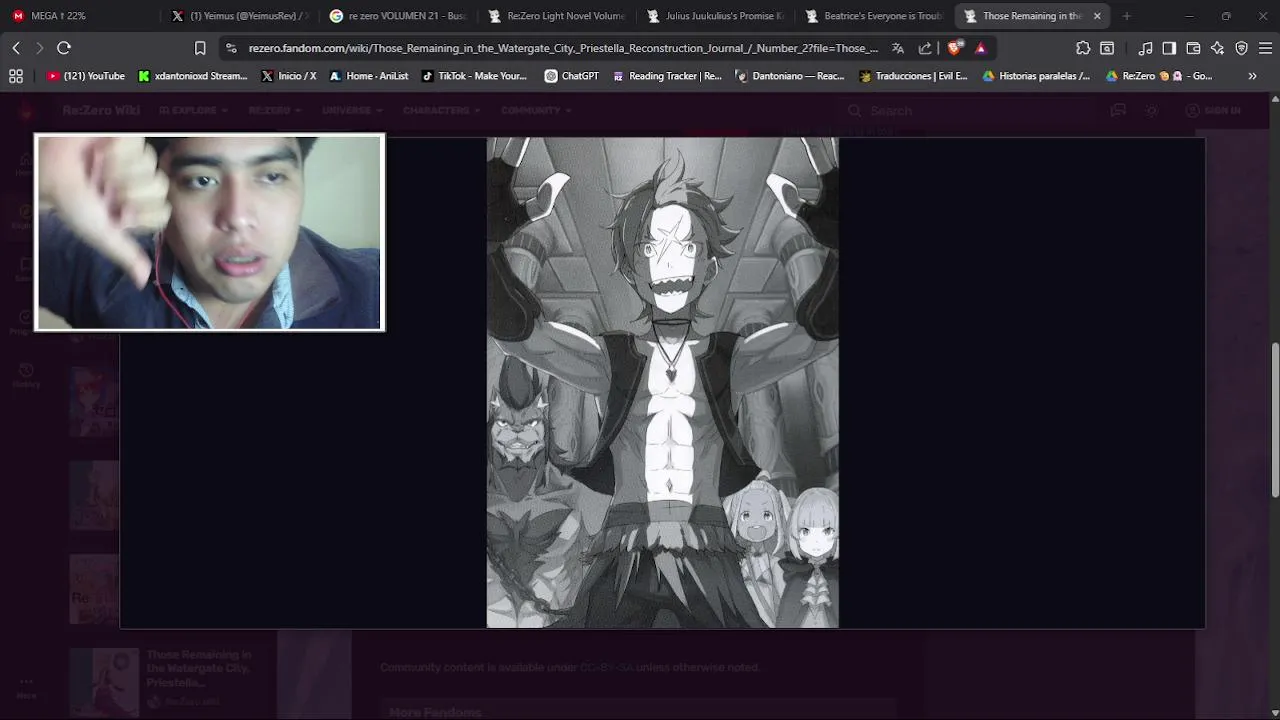
Task: Close the Those Remaining in the tab
Action: click(1097, 16)
